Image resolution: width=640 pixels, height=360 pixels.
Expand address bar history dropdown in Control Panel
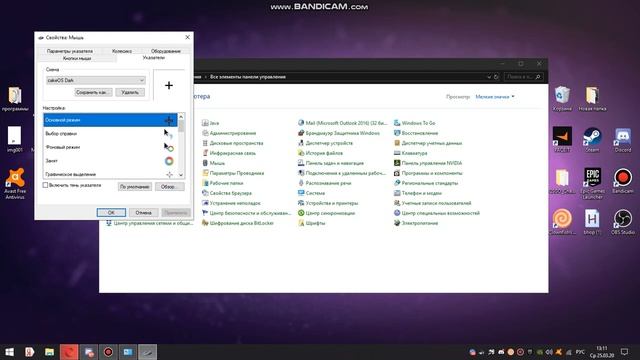[489, 77]
